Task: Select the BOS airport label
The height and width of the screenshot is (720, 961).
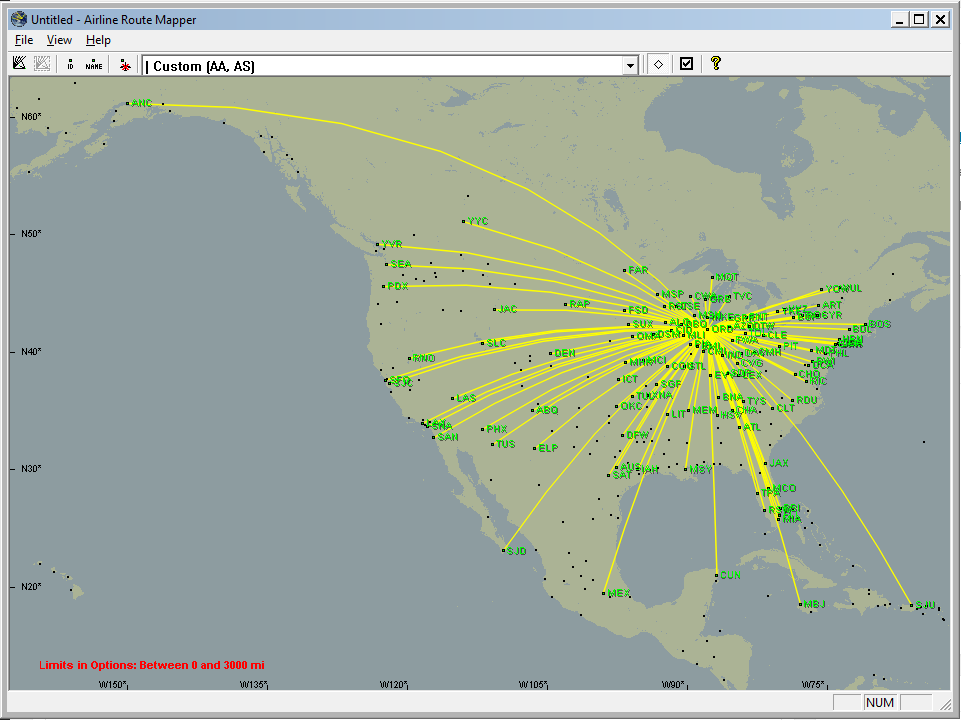Action: pos(880,325)
